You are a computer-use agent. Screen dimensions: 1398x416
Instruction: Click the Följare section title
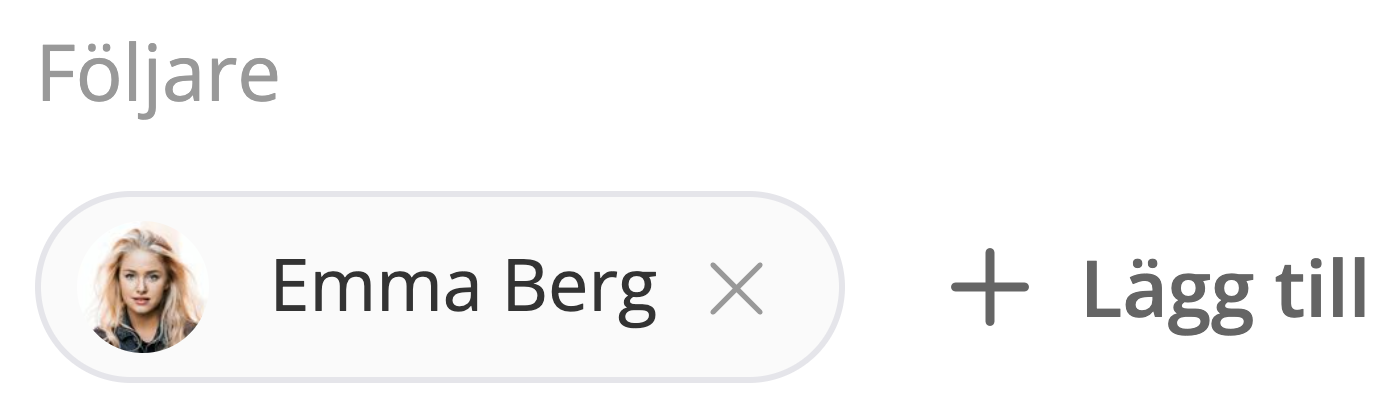pos(158,75)
